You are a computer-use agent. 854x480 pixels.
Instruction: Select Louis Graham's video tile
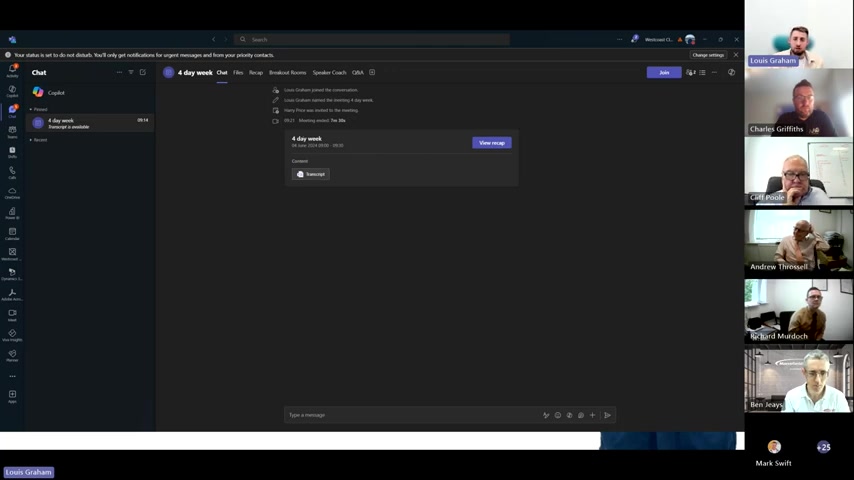799,34
